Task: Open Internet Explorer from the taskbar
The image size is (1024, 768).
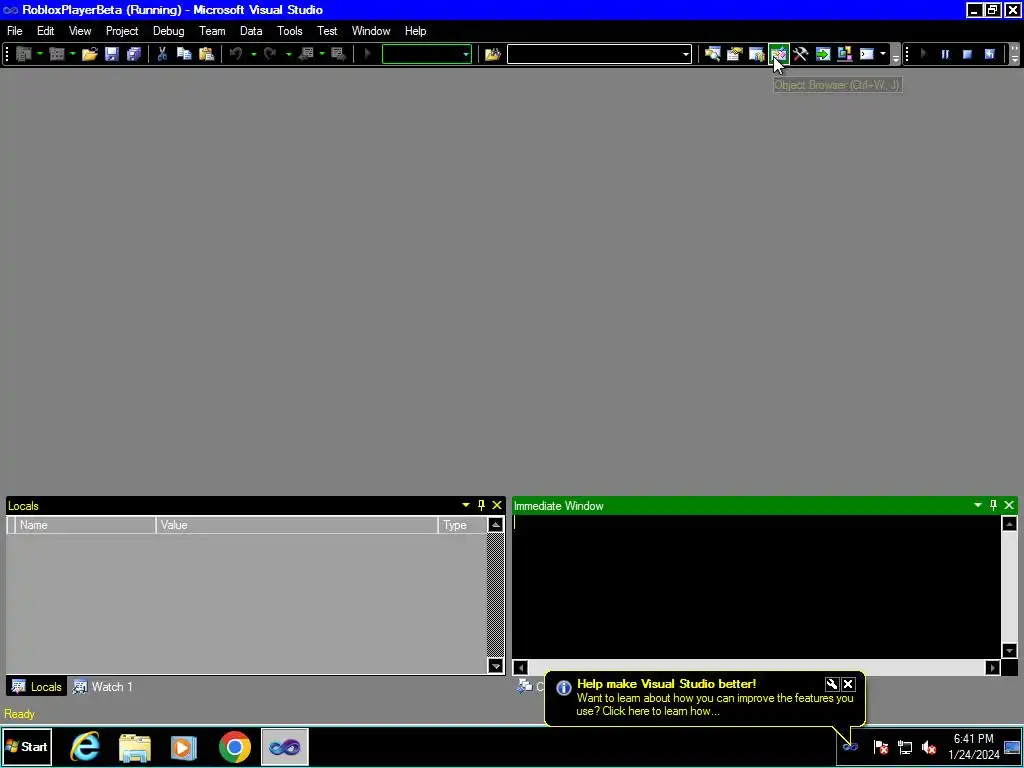Action: tap(86, 747)
